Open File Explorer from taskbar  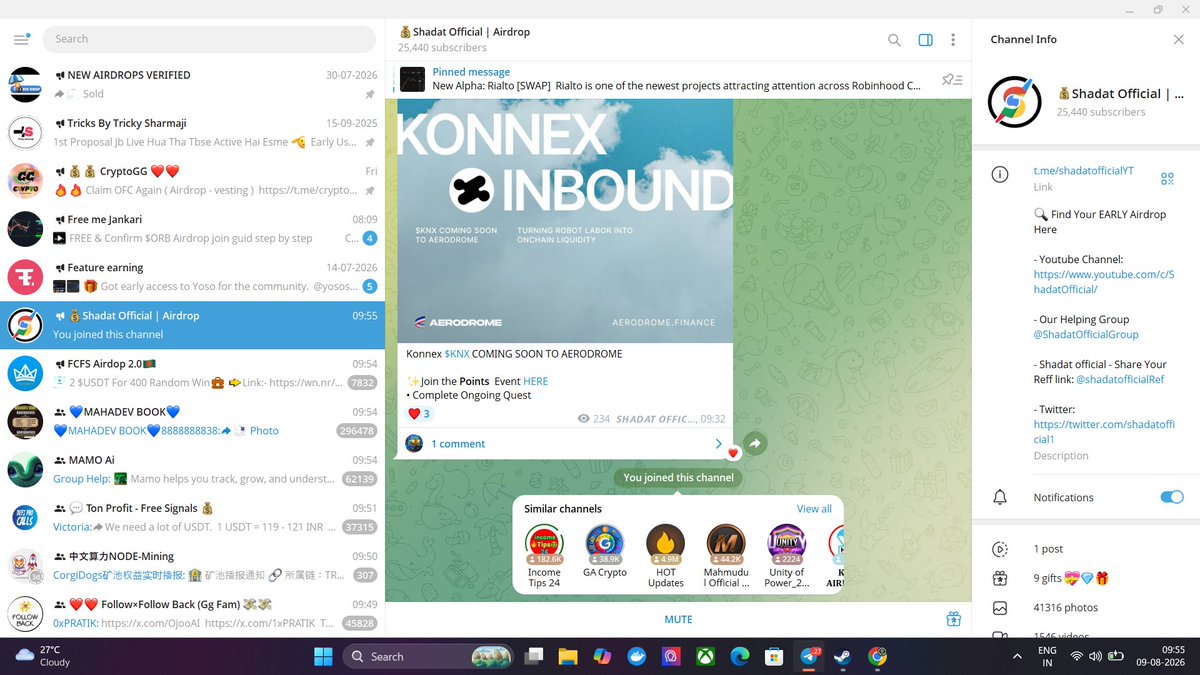[x=568, y=656]
